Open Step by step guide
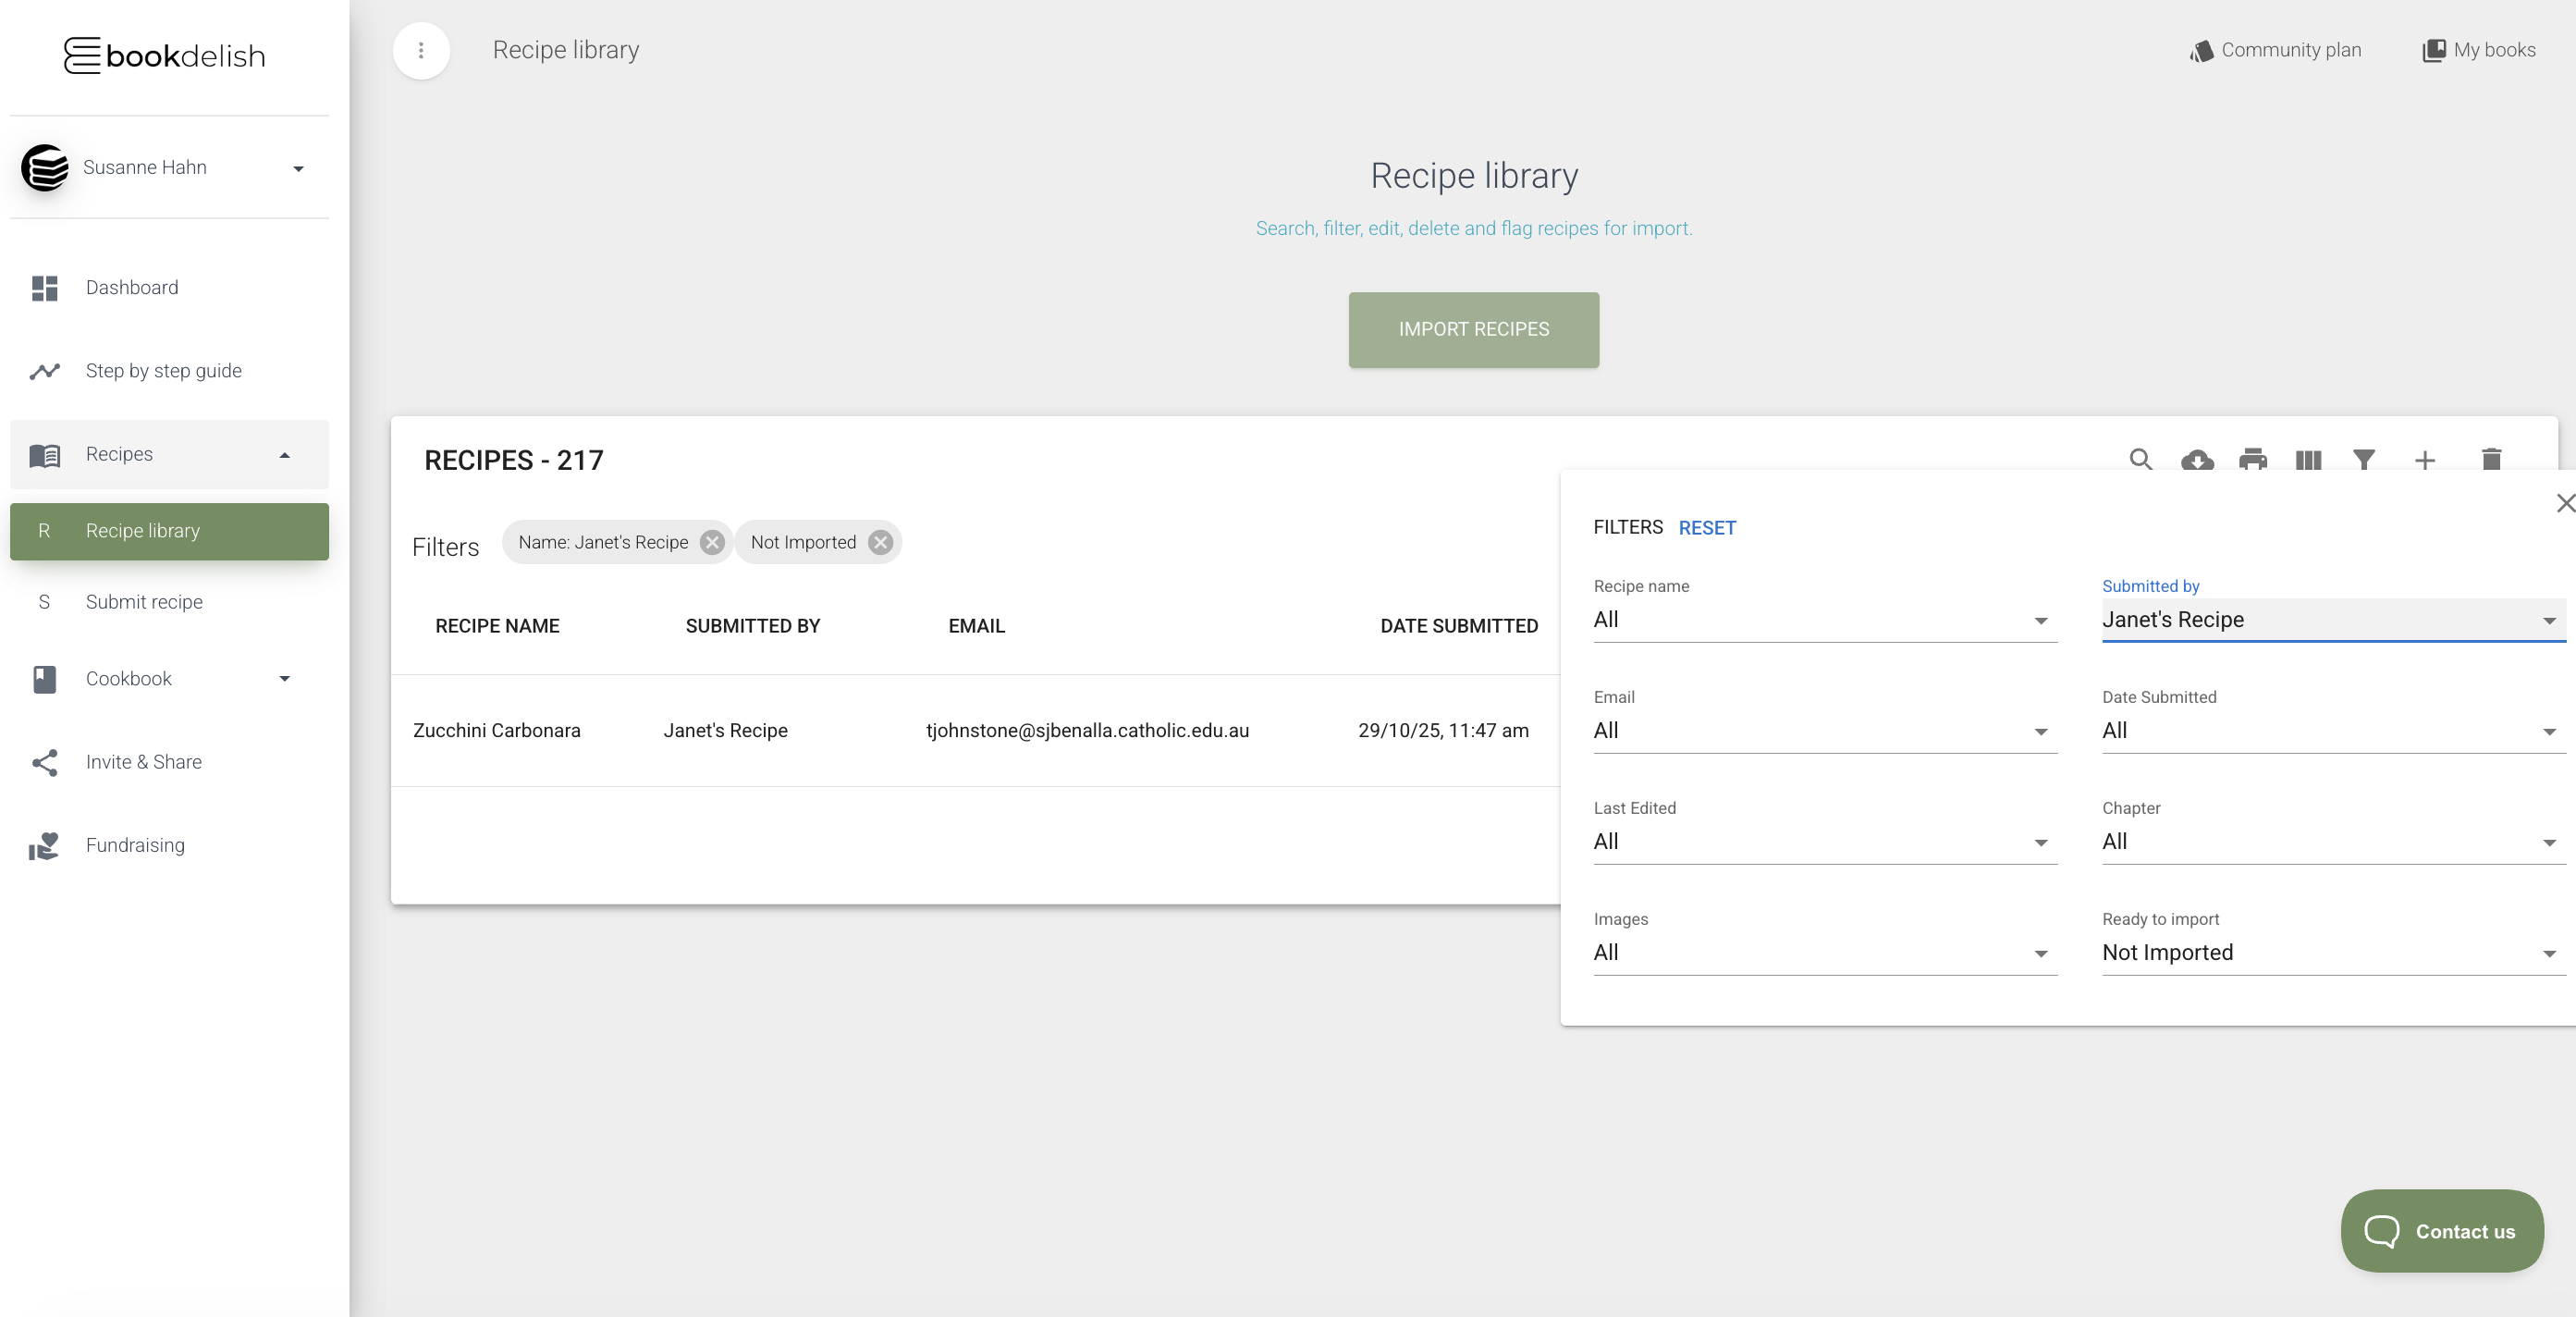Image resolution: width=2576 pixels, height=1317 pixels. 169,371
